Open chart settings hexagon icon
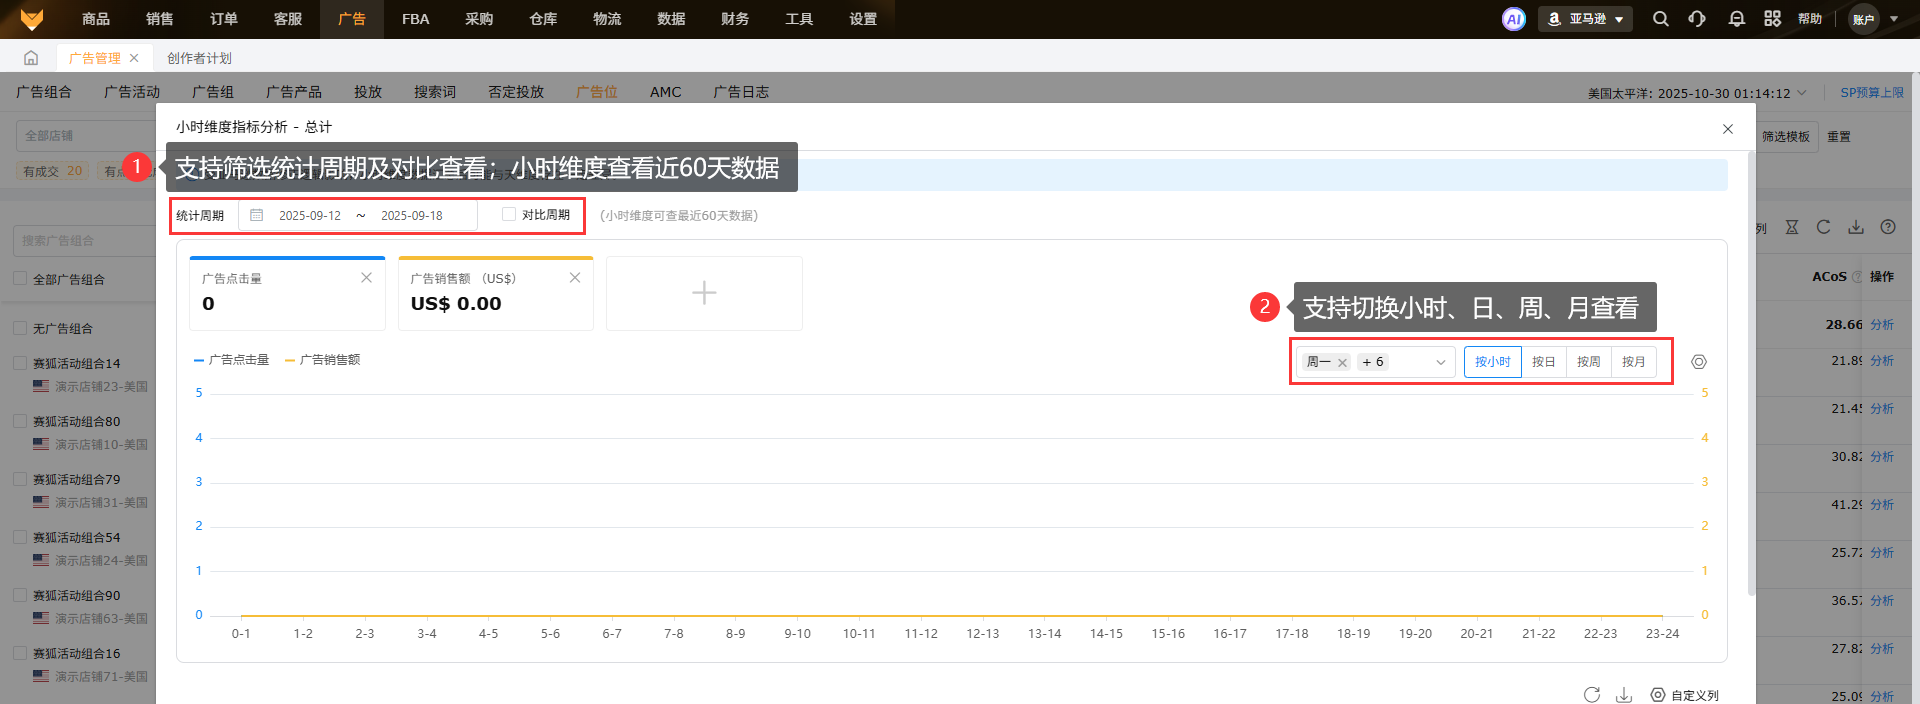This screenshot has height=704, width=1920. pos(1698,362)
